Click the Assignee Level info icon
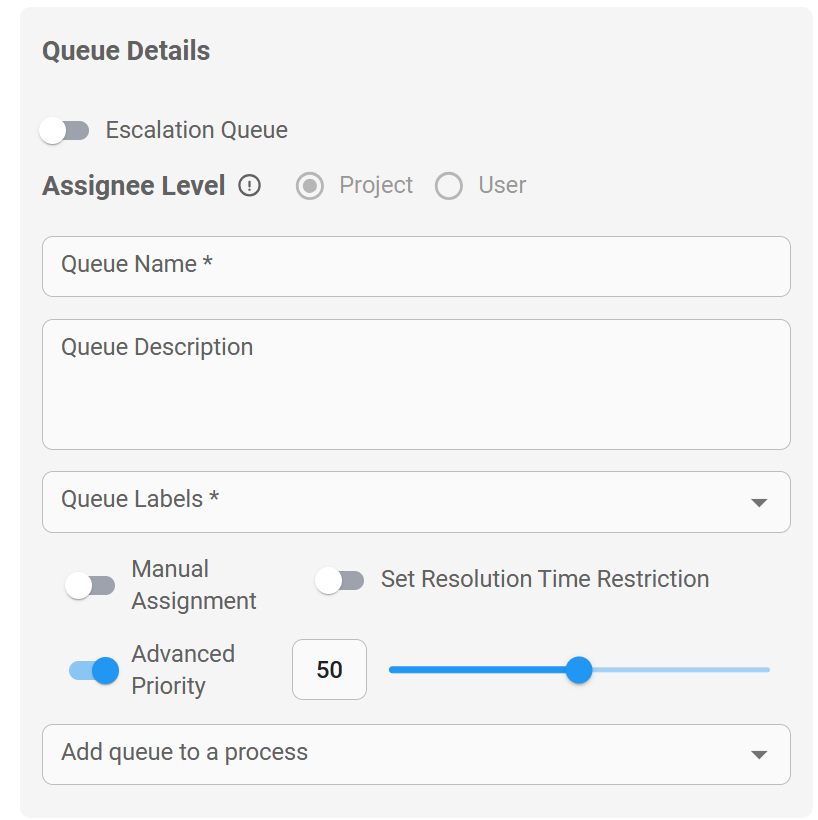 250,186
